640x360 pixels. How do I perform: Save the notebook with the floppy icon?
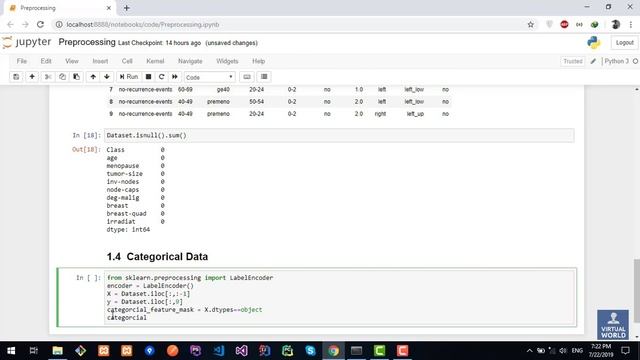pyautogui.click(x=16, y=77)
